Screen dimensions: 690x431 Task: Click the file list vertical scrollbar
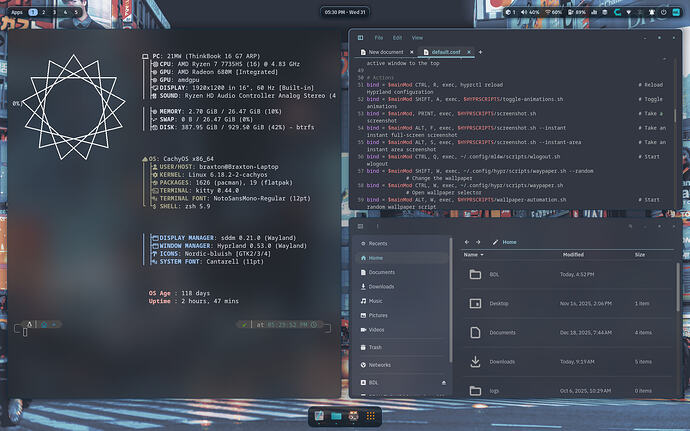pos(678,287)
